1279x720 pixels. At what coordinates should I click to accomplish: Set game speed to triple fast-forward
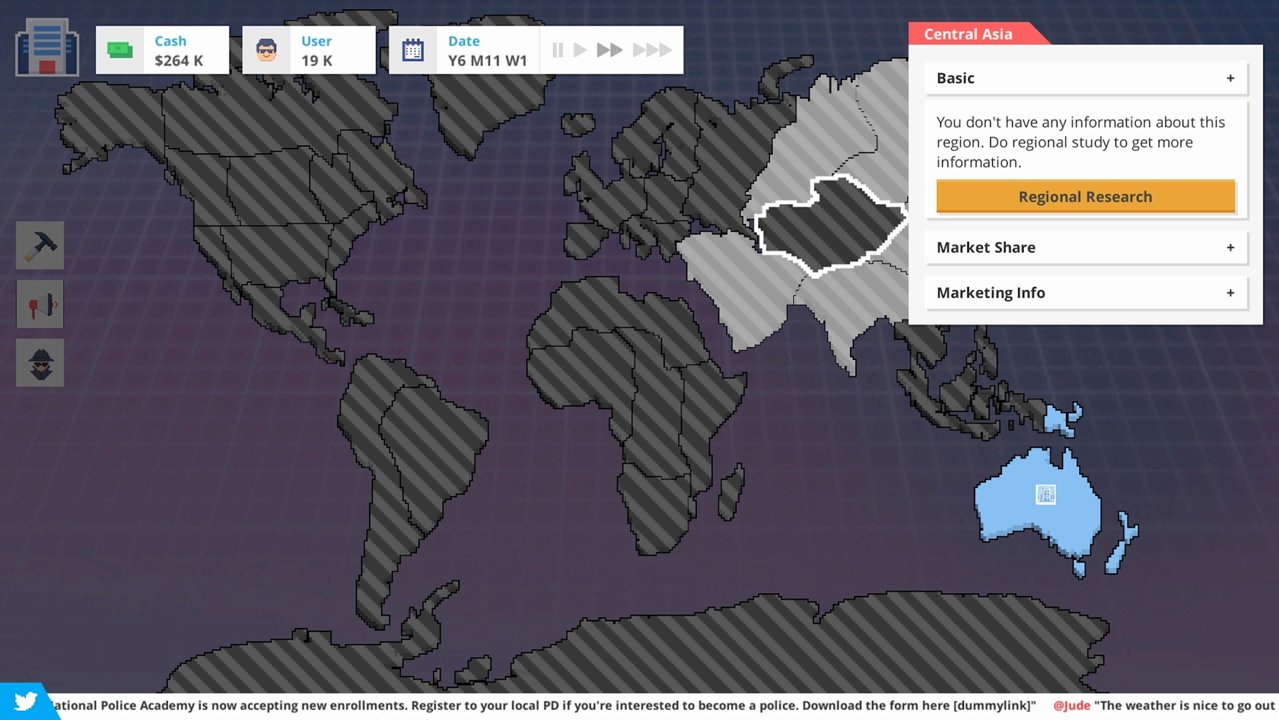pyautogui.click(x=652, y=50)
